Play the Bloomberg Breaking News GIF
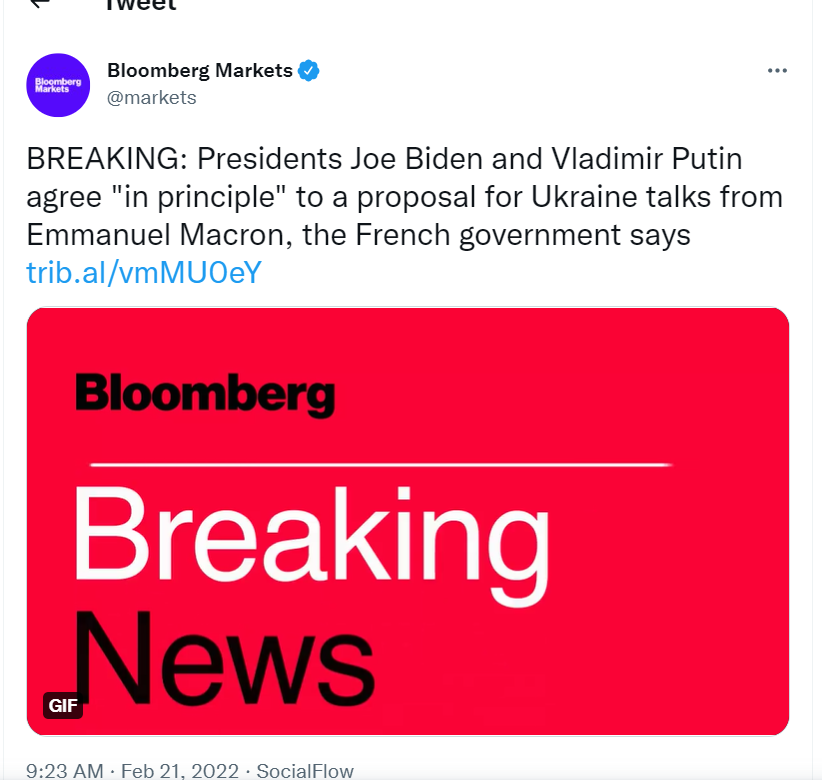The image size is (822, 780). [408, 522]
